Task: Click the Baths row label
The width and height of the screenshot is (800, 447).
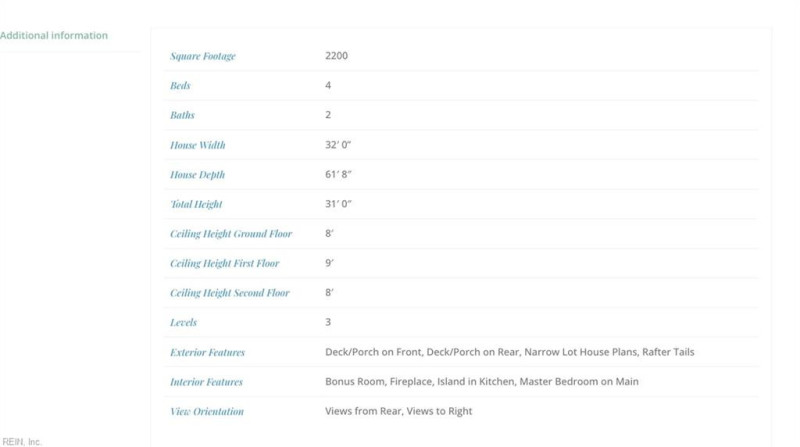Action: click(x=182, y=115)
